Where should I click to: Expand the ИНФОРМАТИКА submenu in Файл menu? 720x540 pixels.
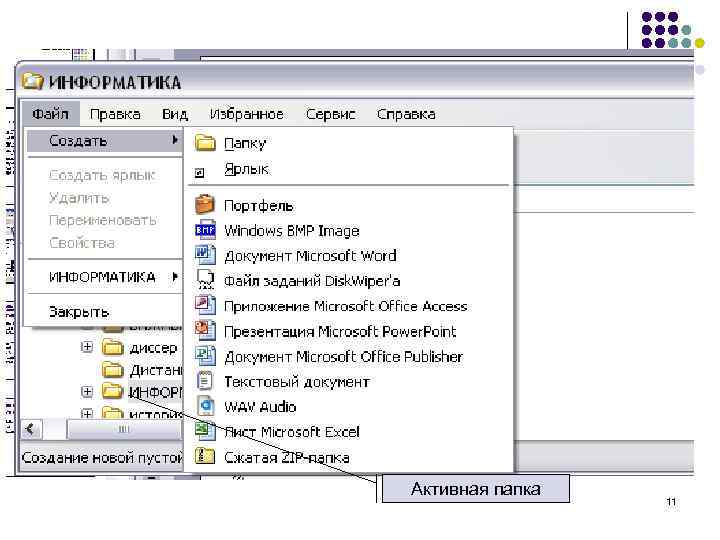(105, 277)
